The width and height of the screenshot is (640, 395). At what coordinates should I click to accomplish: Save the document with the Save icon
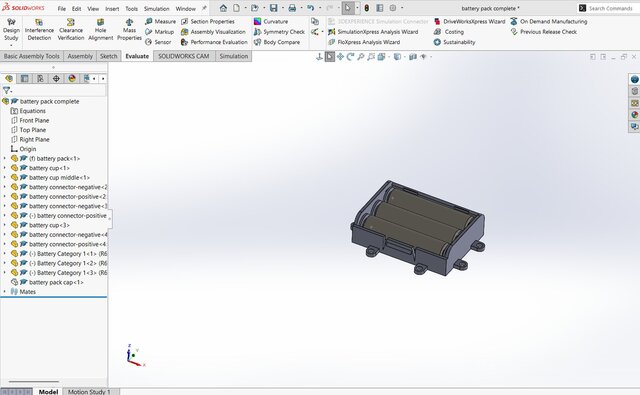pyautogui.click(x=273, y=8)
